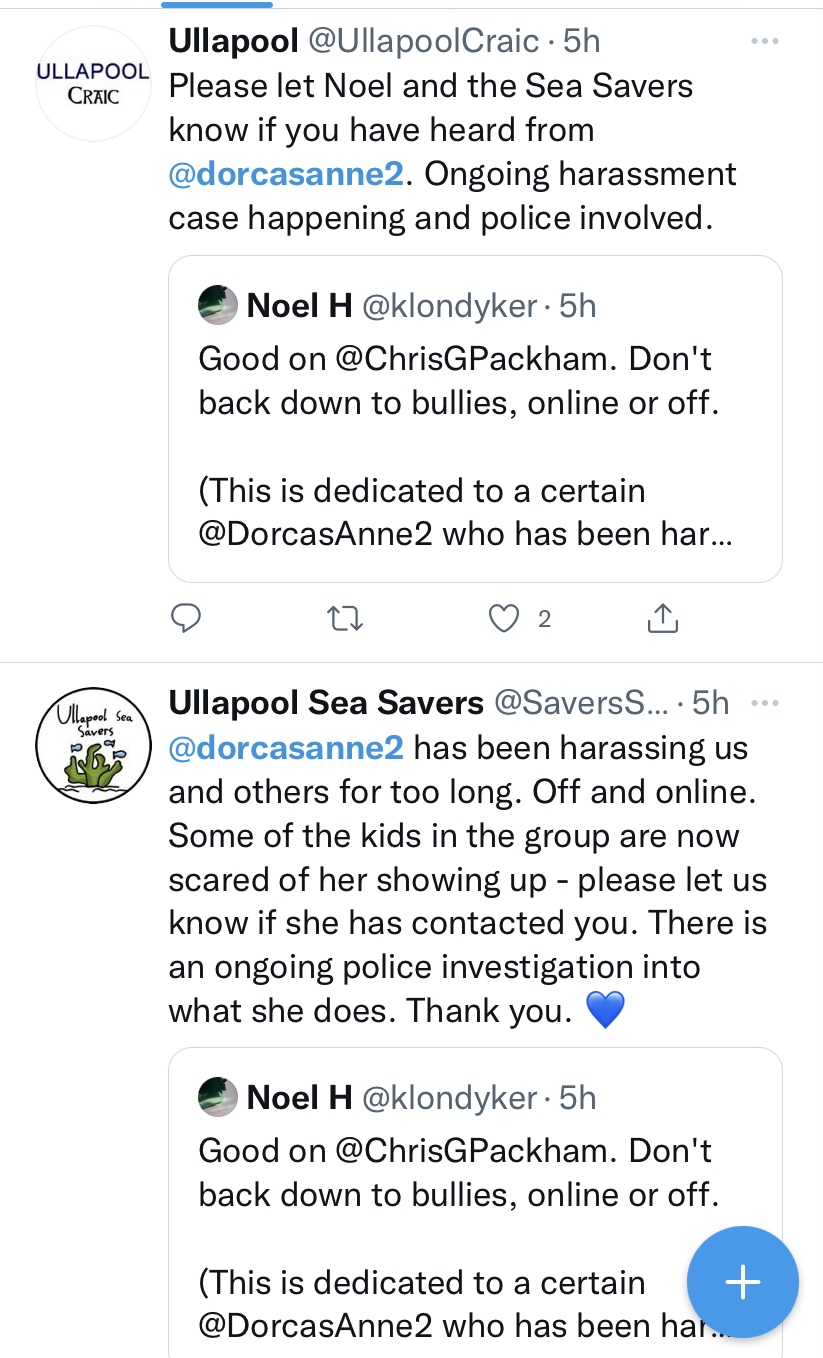Open more options on Ullapool Craic tweet
The height and width of the screenshot is (1358, 823).
764,41
